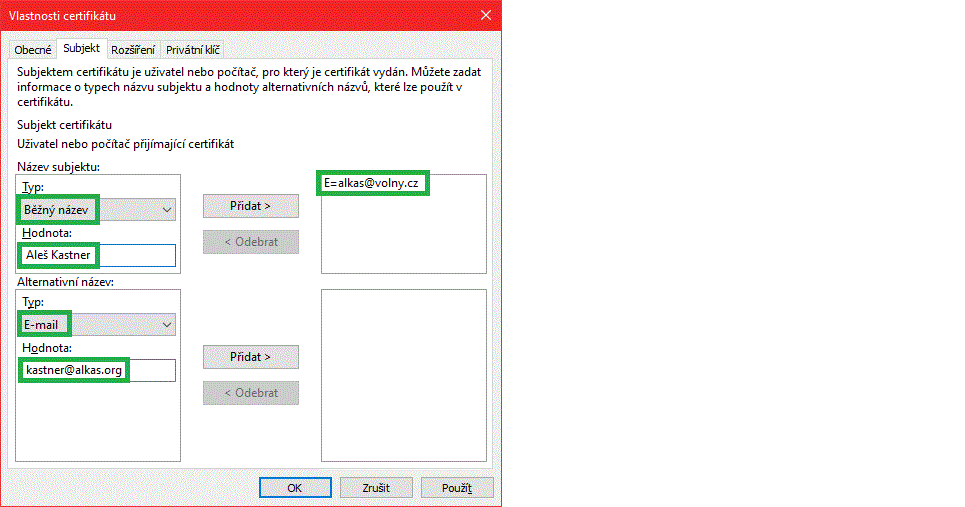Select the Subjekt tab

click(81, 48)
